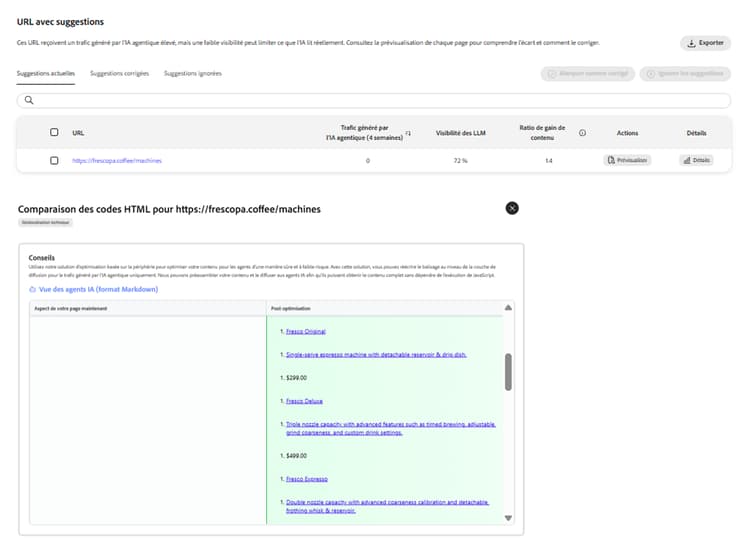Click the grey tag under the comparison title

tap(45, 222)
